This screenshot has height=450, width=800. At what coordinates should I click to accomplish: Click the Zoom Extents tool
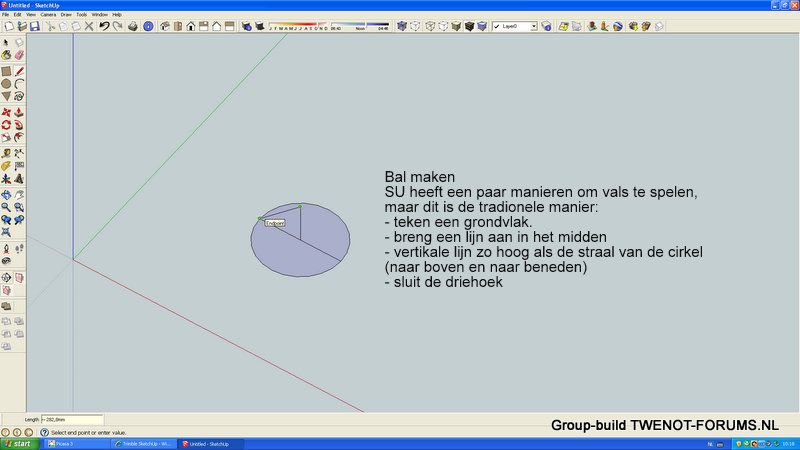6,232
